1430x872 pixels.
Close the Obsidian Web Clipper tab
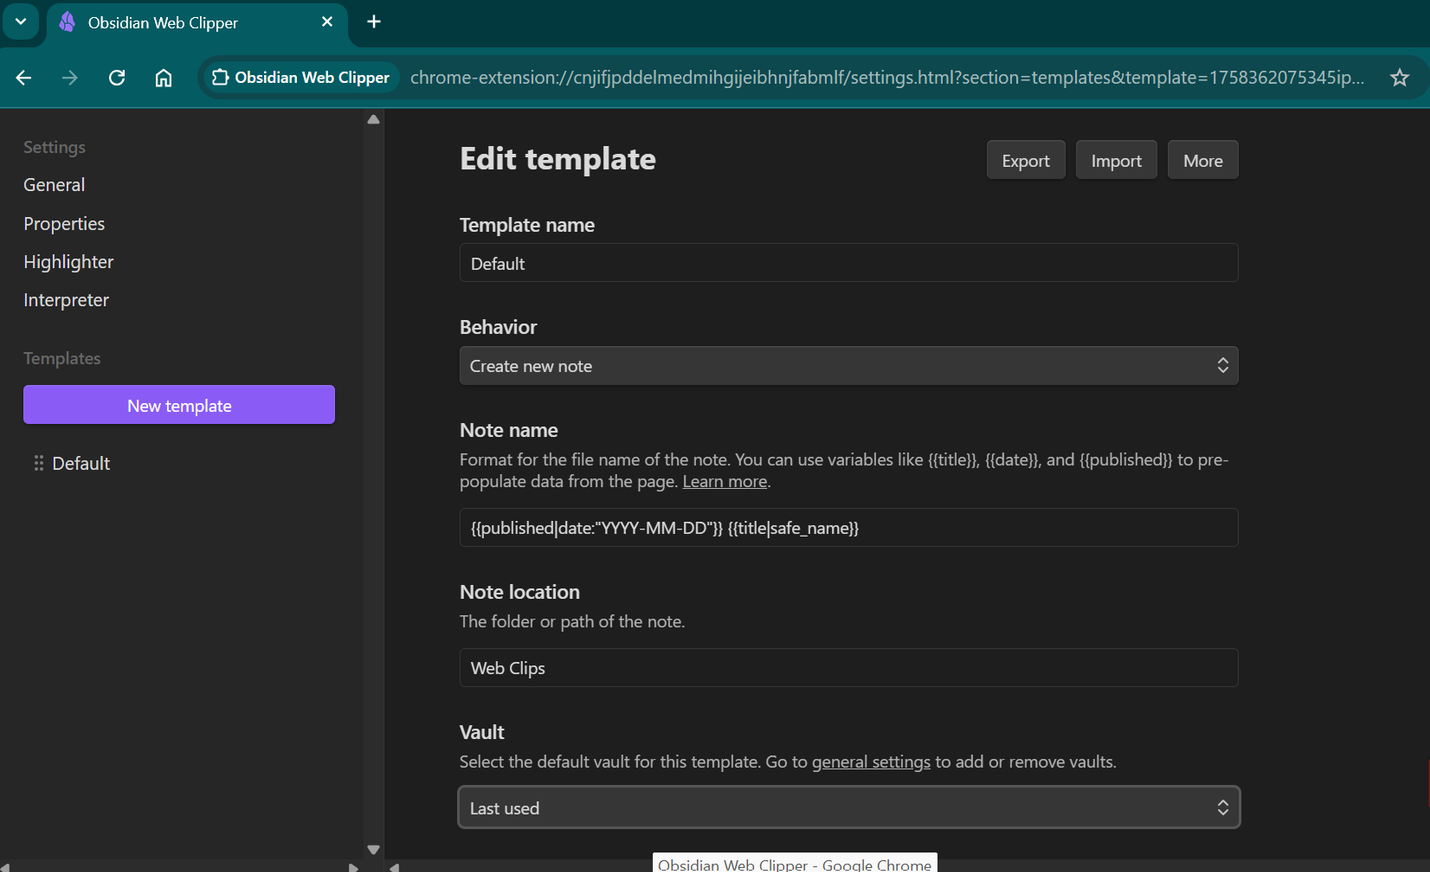click(327, 22)
